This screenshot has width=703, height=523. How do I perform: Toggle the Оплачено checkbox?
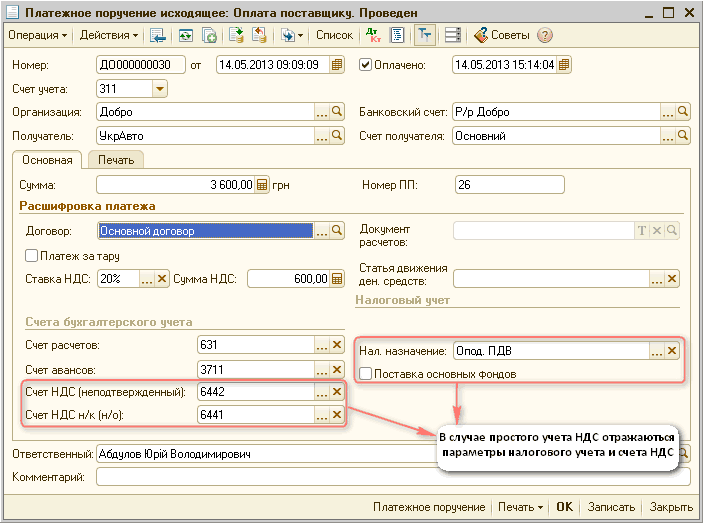(x=365, y=66)
